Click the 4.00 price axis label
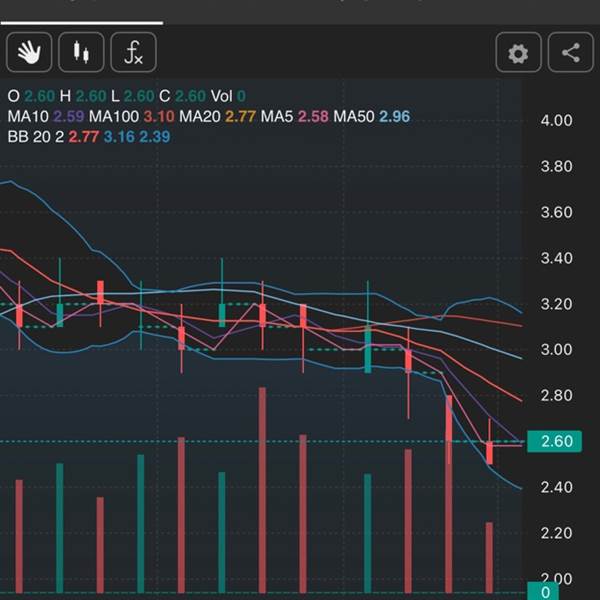600x600 pixels. coord(556,121)
